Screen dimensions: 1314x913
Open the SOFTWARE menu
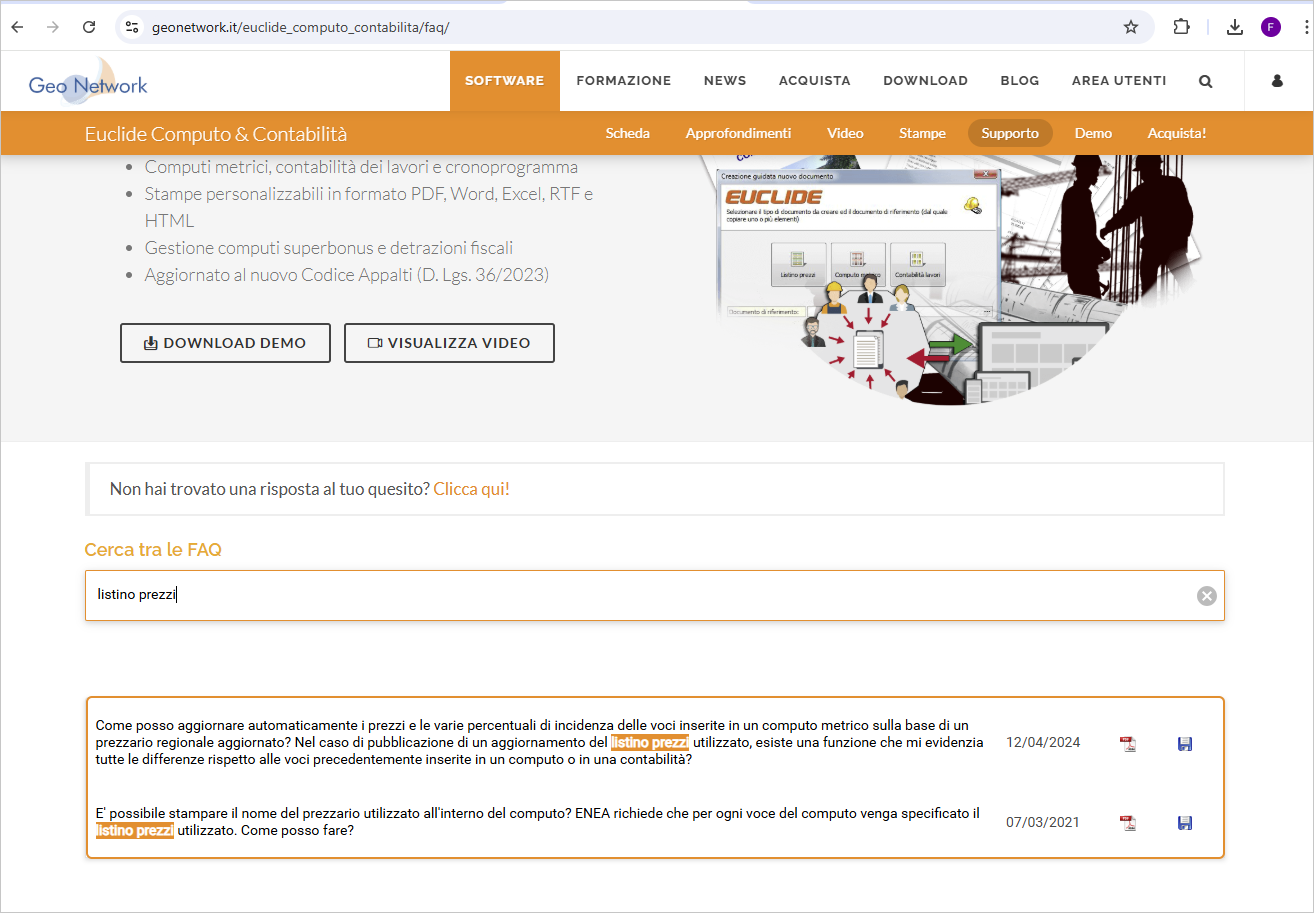click(504, 81)
